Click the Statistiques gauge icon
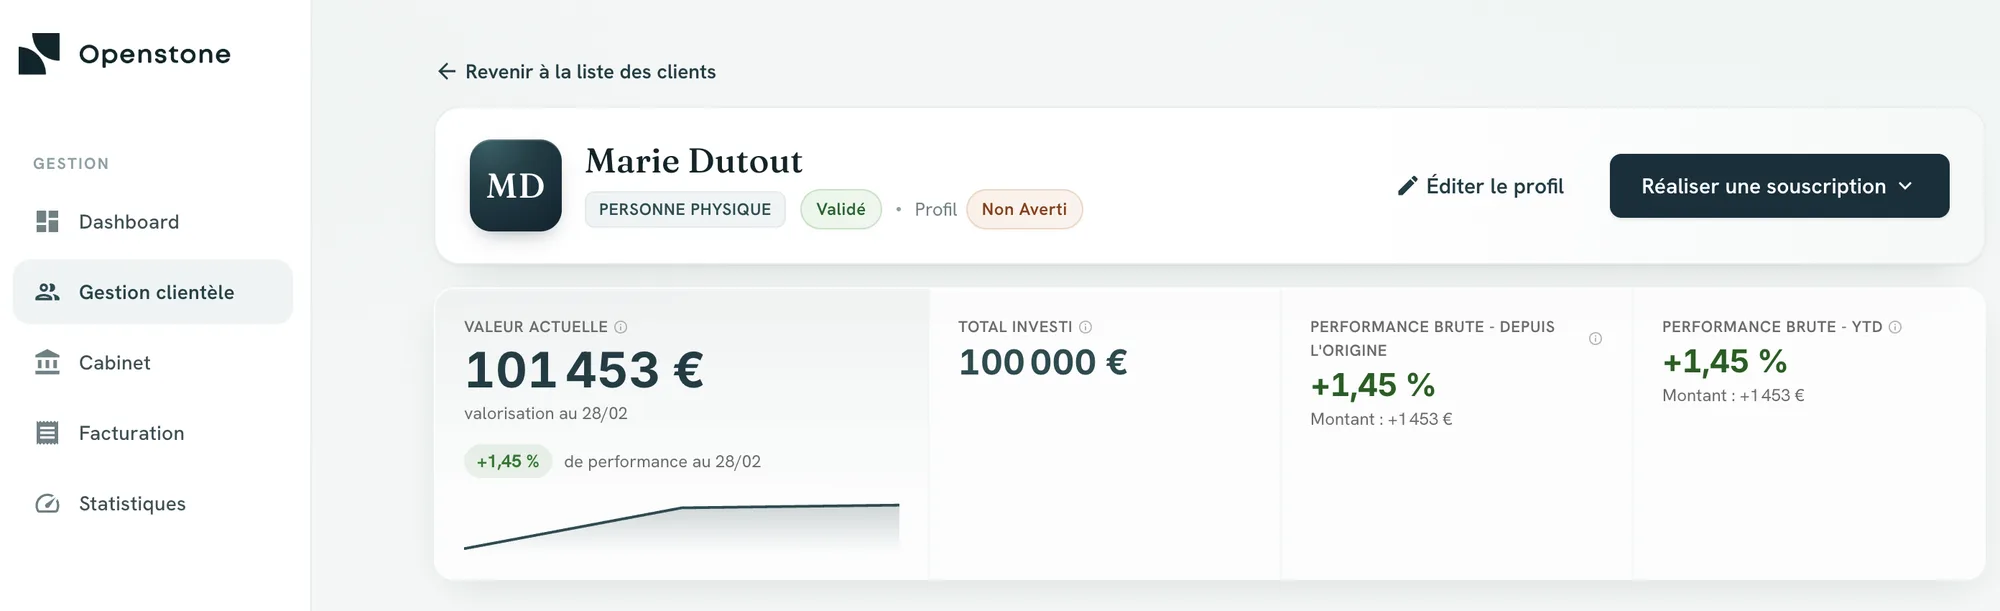Screen dimensions: 2000x611 (x=47, y=504)
